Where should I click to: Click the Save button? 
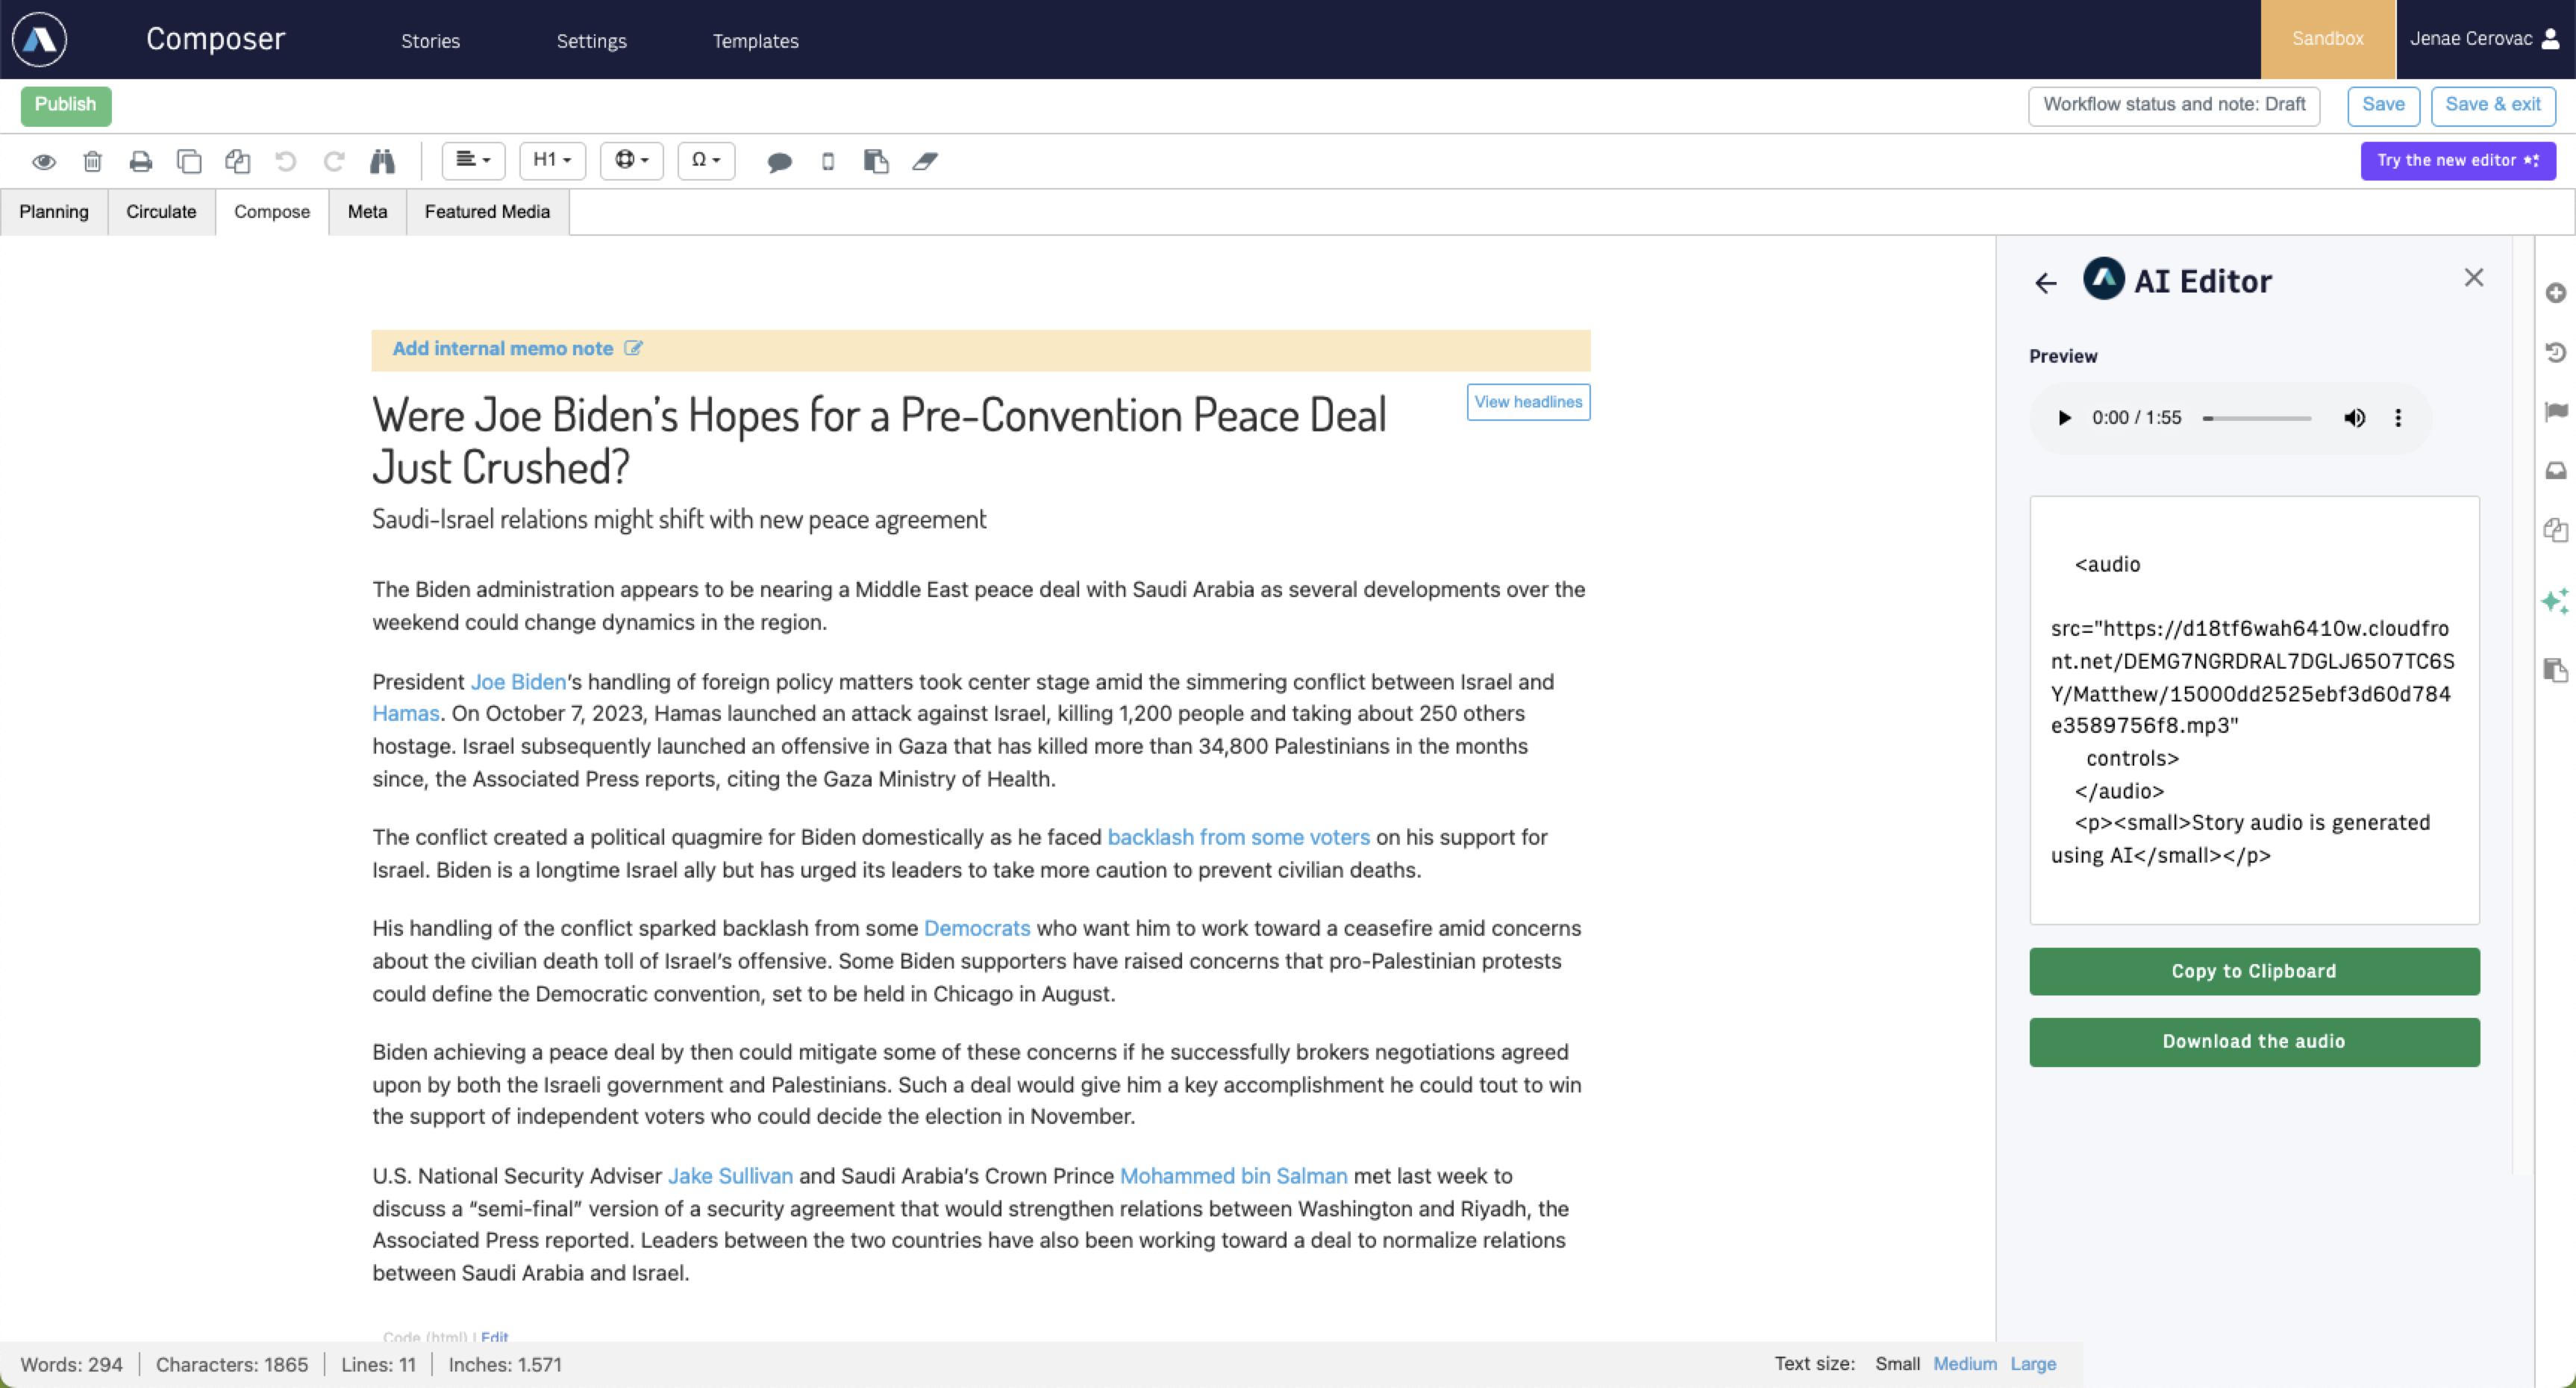[x=2383, y=105]
